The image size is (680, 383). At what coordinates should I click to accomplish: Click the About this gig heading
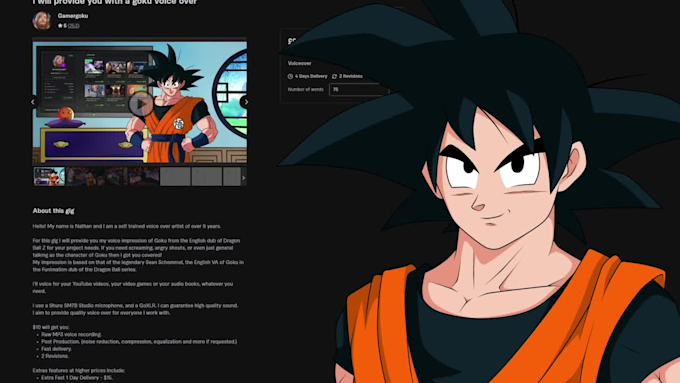coord(53,211)
